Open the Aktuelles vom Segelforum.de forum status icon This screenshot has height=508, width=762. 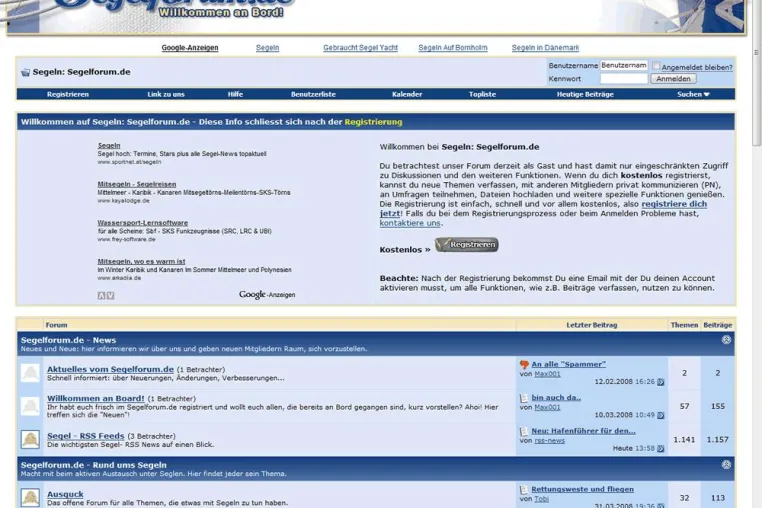(x=30, y=373)
